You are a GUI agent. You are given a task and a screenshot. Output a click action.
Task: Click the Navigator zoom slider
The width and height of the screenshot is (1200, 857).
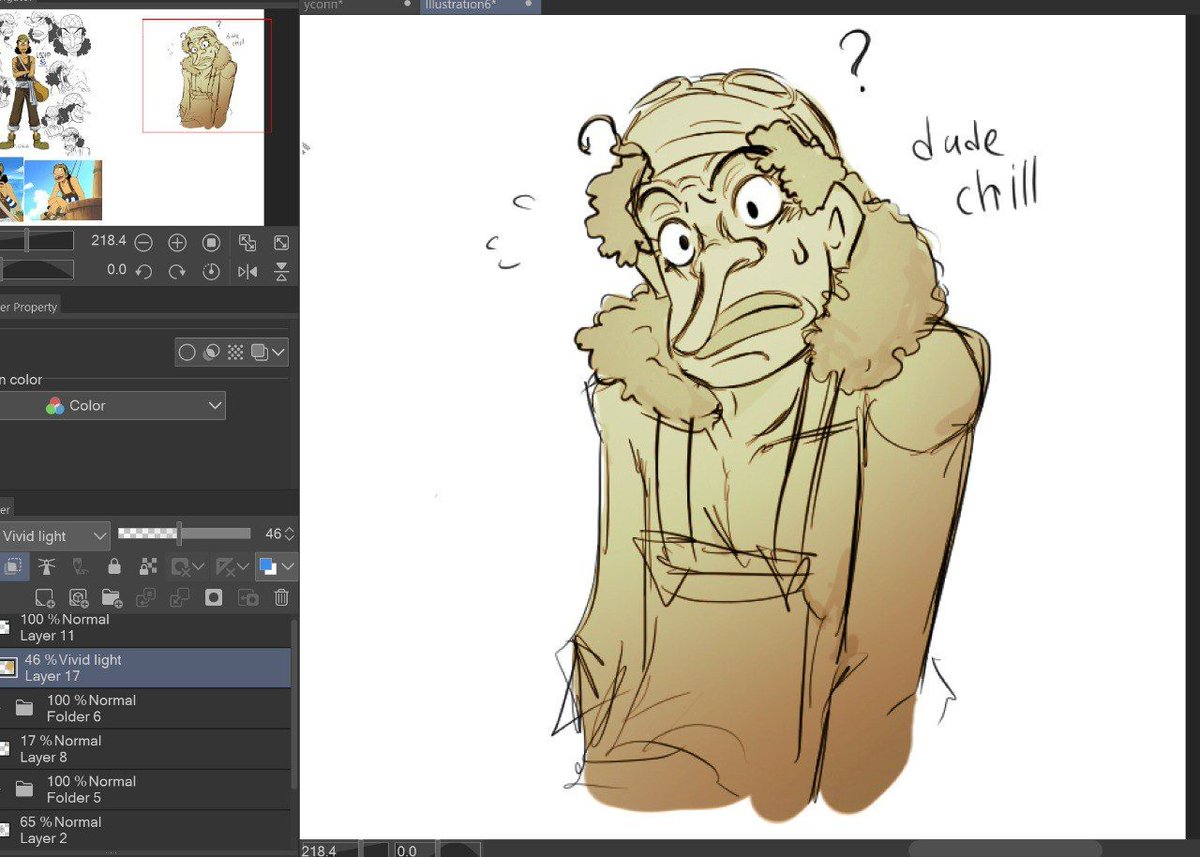[x=37, y=241]
